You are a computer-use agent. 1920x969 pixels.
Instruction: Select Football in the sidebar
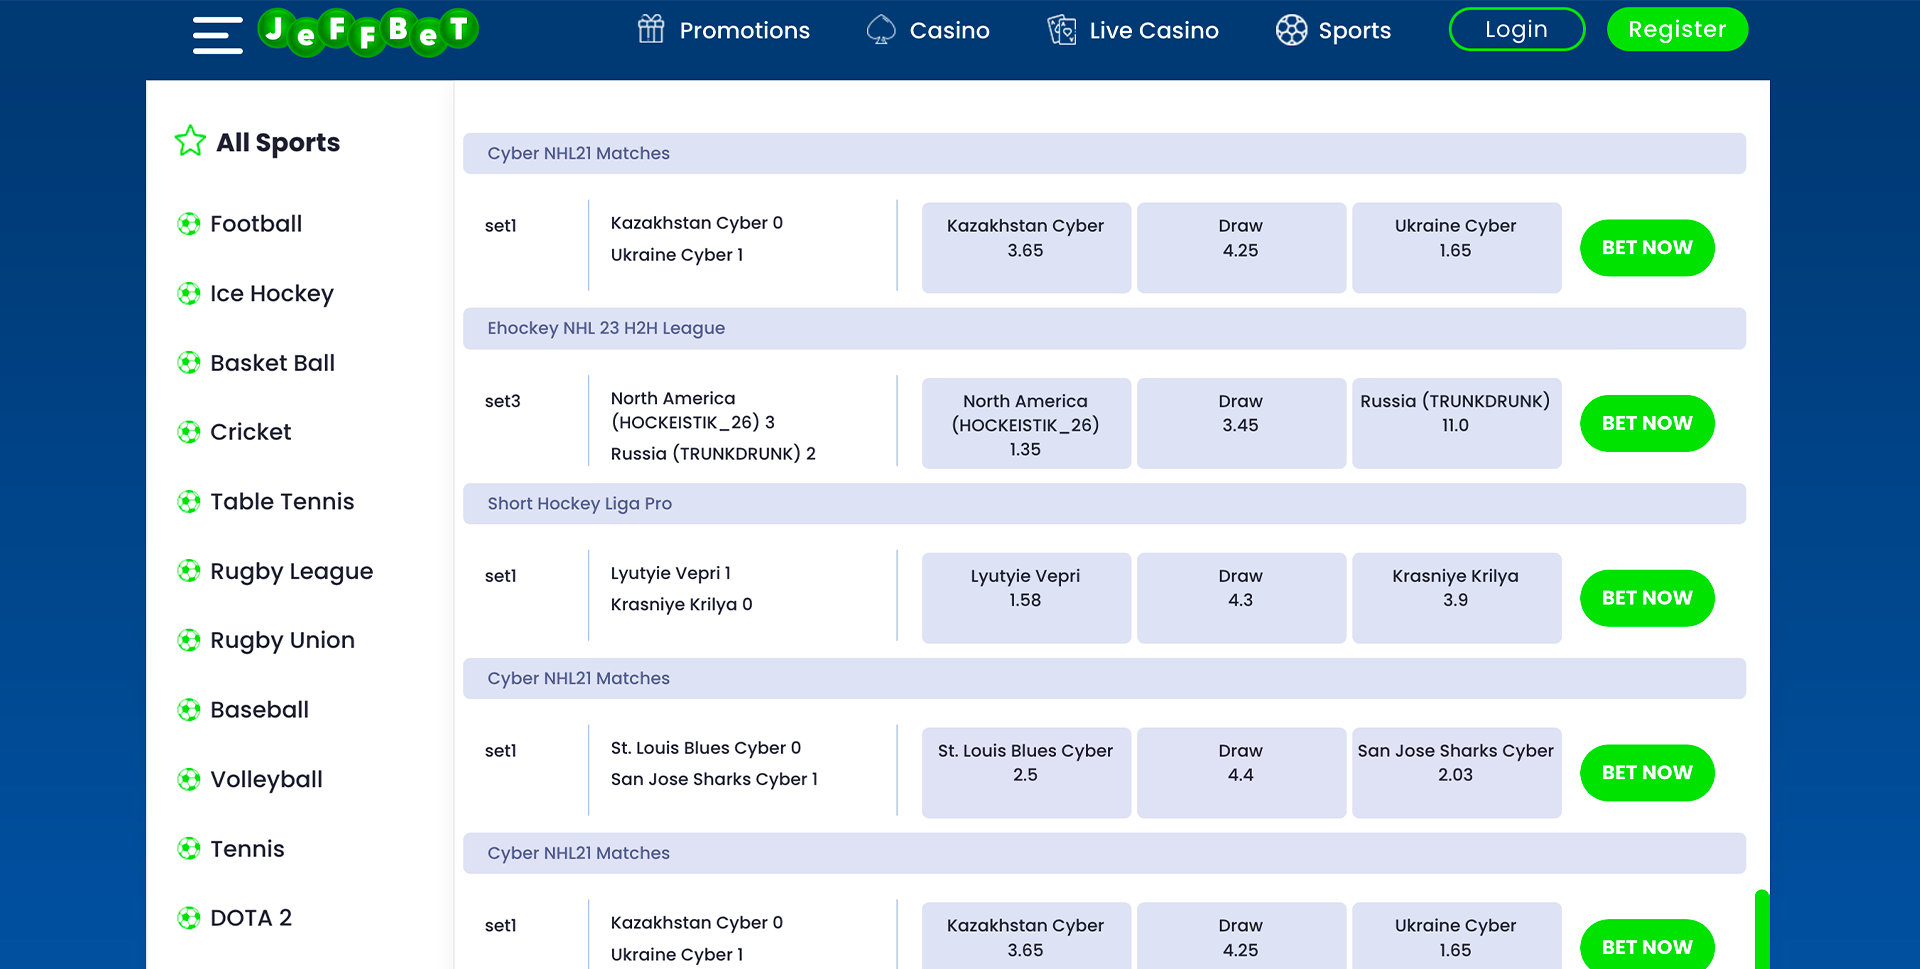[256, 224]
